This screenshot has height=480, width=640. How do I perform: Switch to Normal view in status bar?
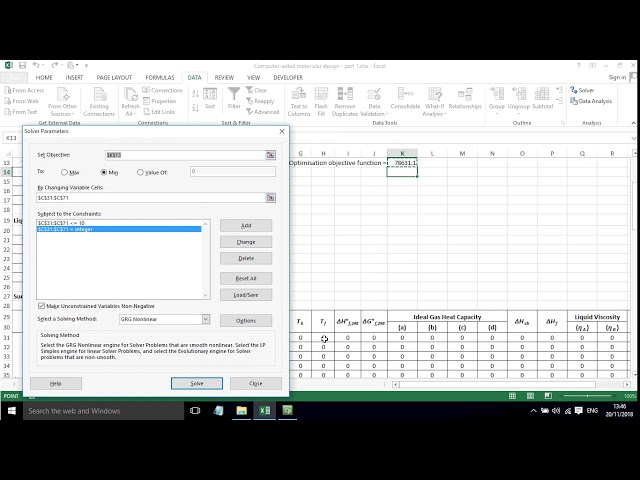tap(512, 396)
